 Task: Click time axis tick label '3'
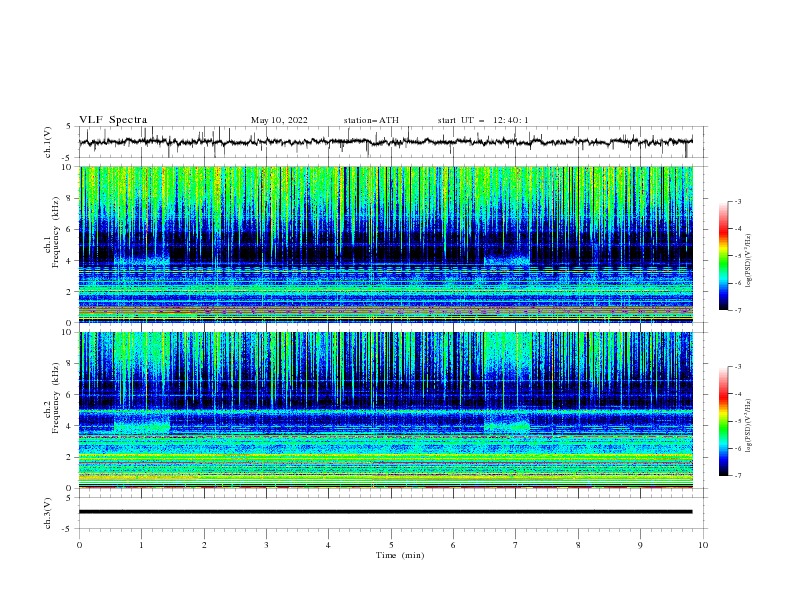pyautogui.click(x=266, y=545)
